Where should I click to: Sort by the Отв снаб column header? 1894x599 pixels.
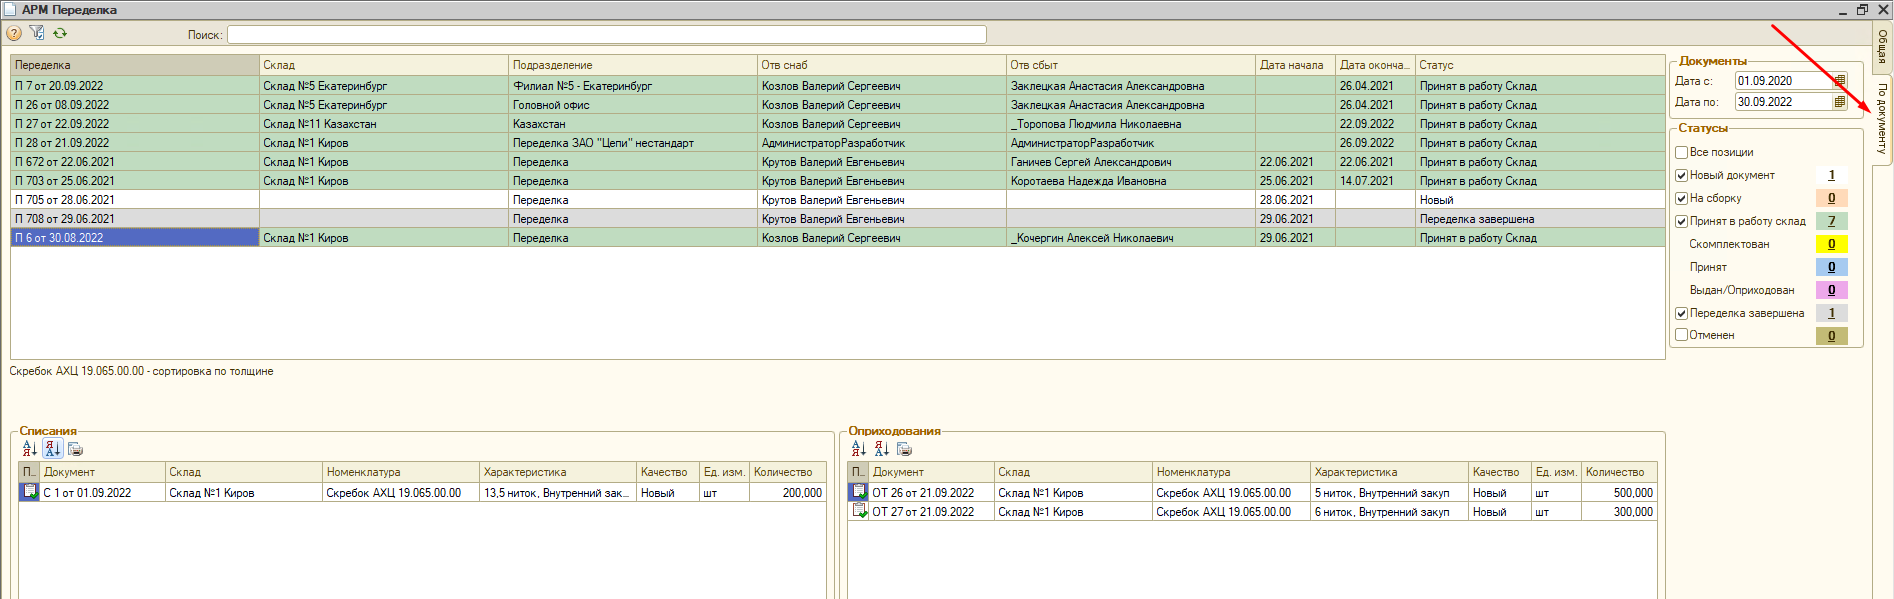click(x=882, y=65)
